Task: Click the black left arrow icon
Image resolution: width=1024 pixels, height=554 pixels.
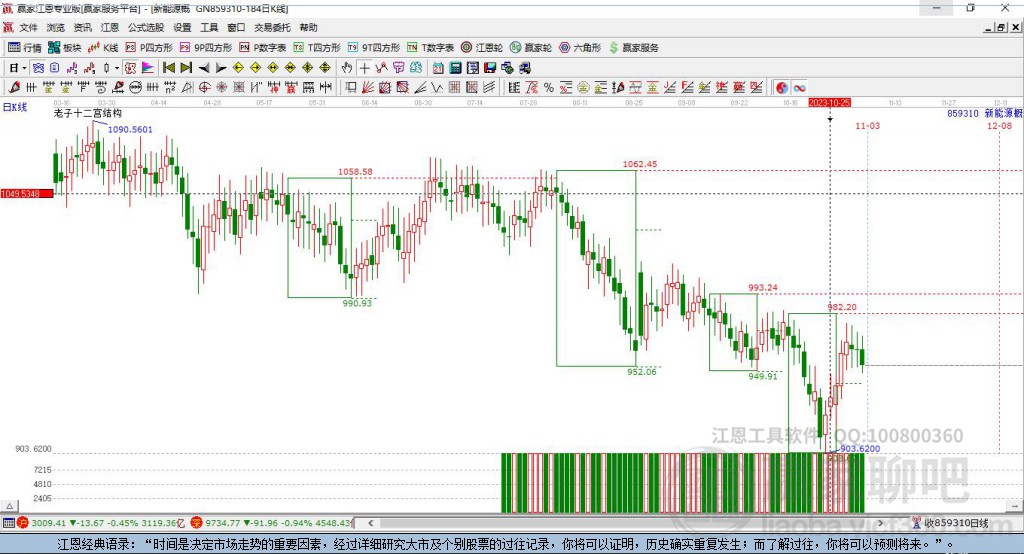Action: point(204,68)
